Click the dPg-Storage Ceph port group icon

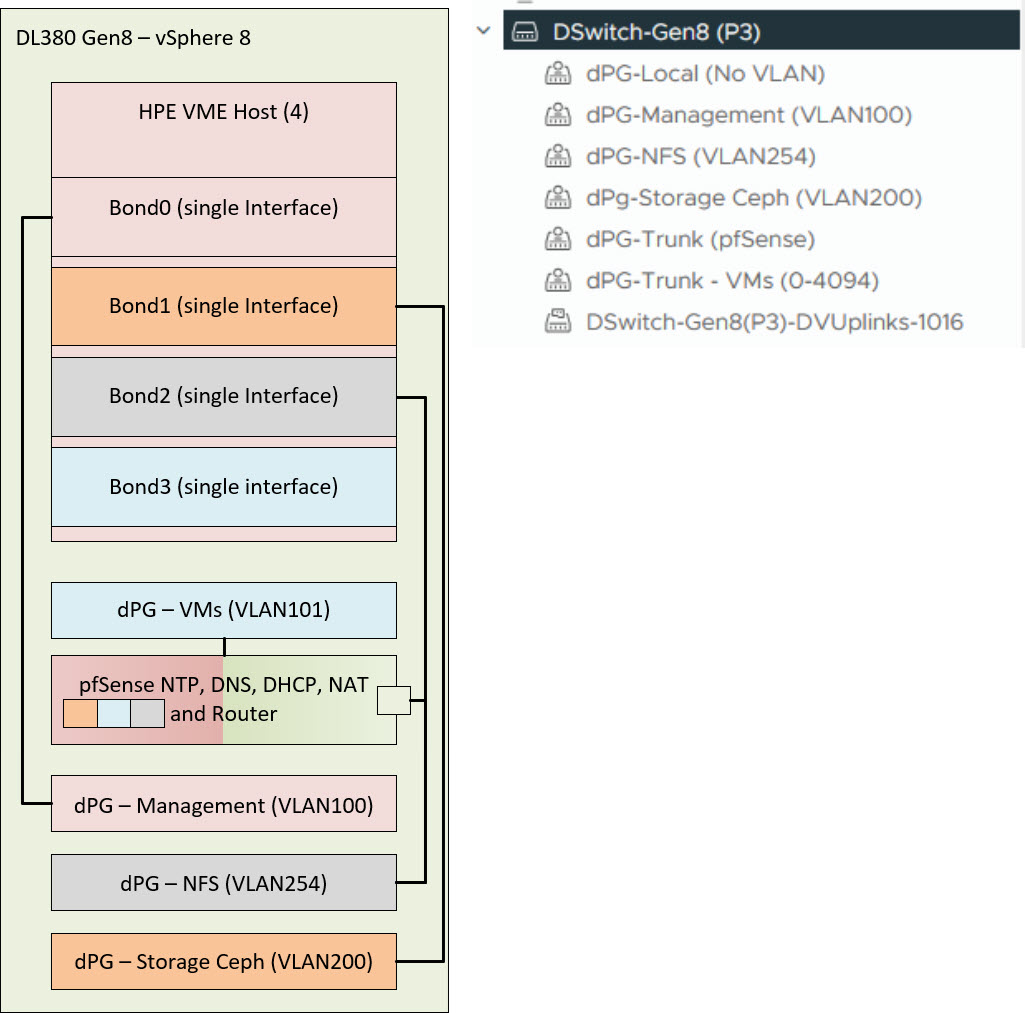tap(556, 198)
